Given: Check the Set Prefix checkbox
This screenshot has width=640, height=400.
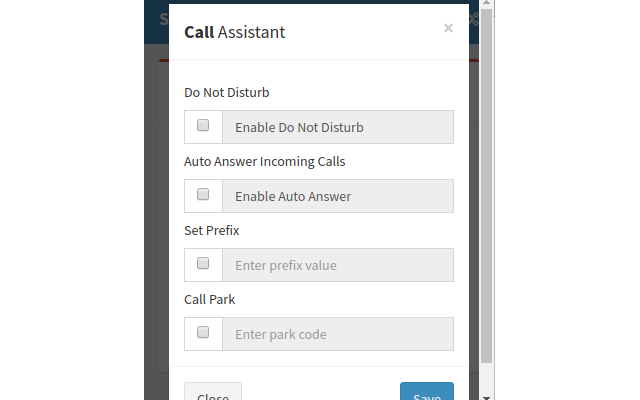Looking at the screenshot, I should 203,263.
